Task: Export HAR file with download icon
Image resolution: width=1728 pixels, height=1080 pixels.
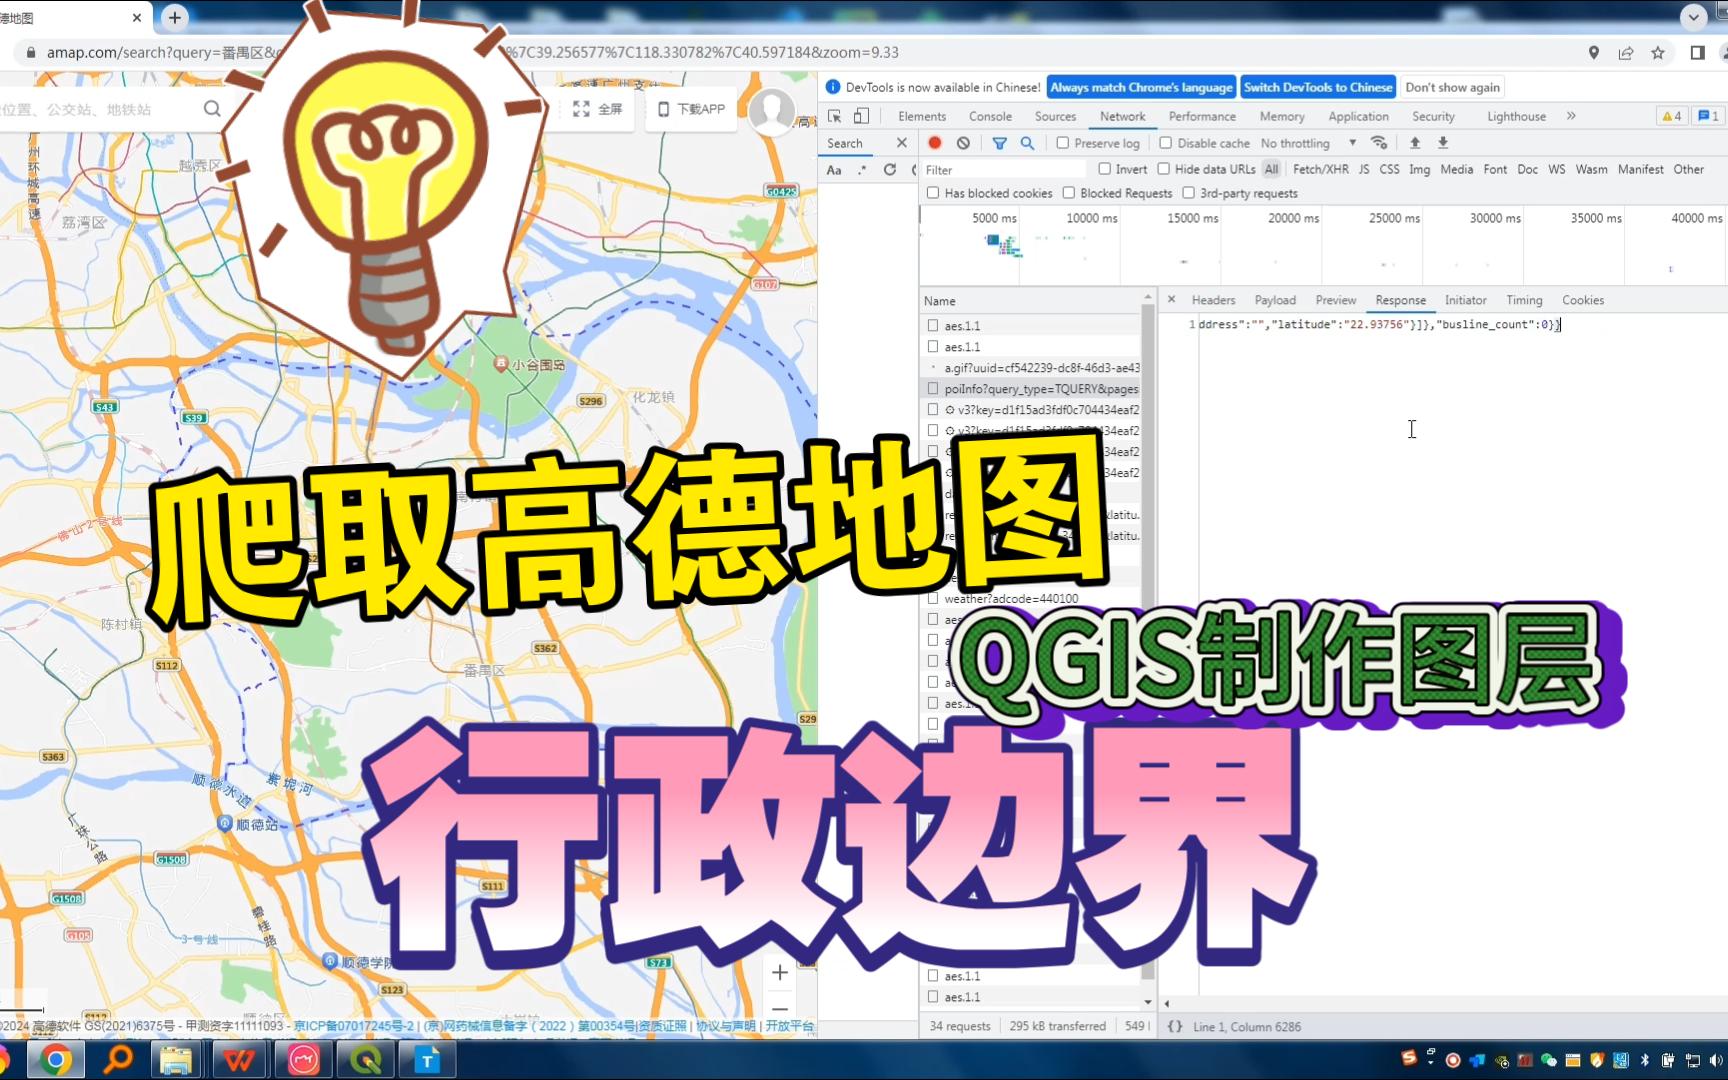Action: [1442, 143]
